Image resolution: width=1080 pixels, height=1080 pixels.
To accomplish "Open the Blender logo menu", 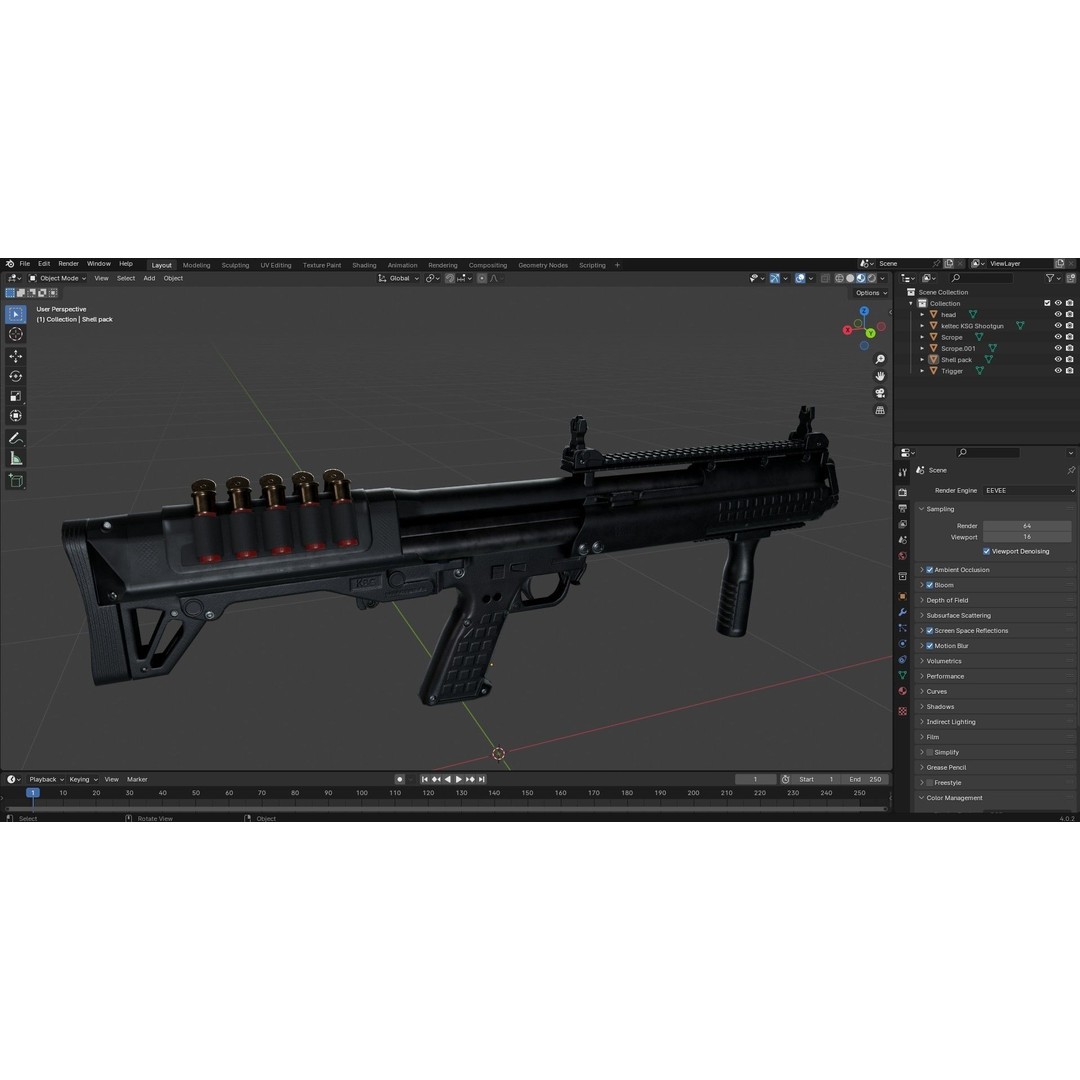I will 10,264.
